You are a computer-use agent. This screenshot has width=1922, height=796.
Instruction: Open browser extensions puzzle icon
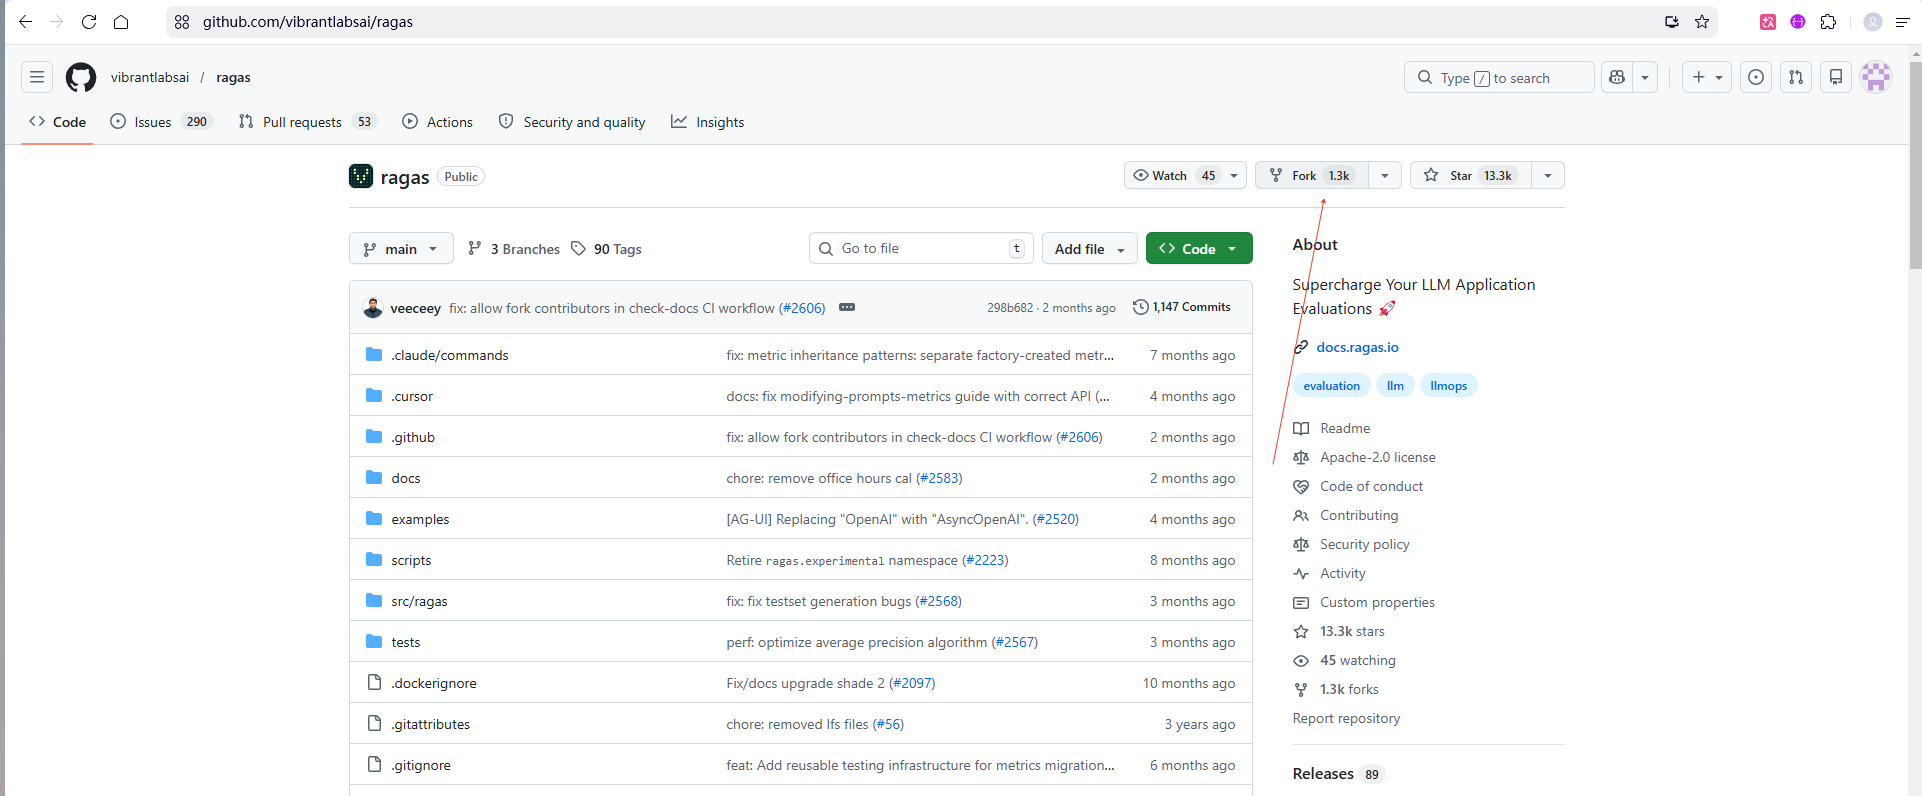(1828, 21)
